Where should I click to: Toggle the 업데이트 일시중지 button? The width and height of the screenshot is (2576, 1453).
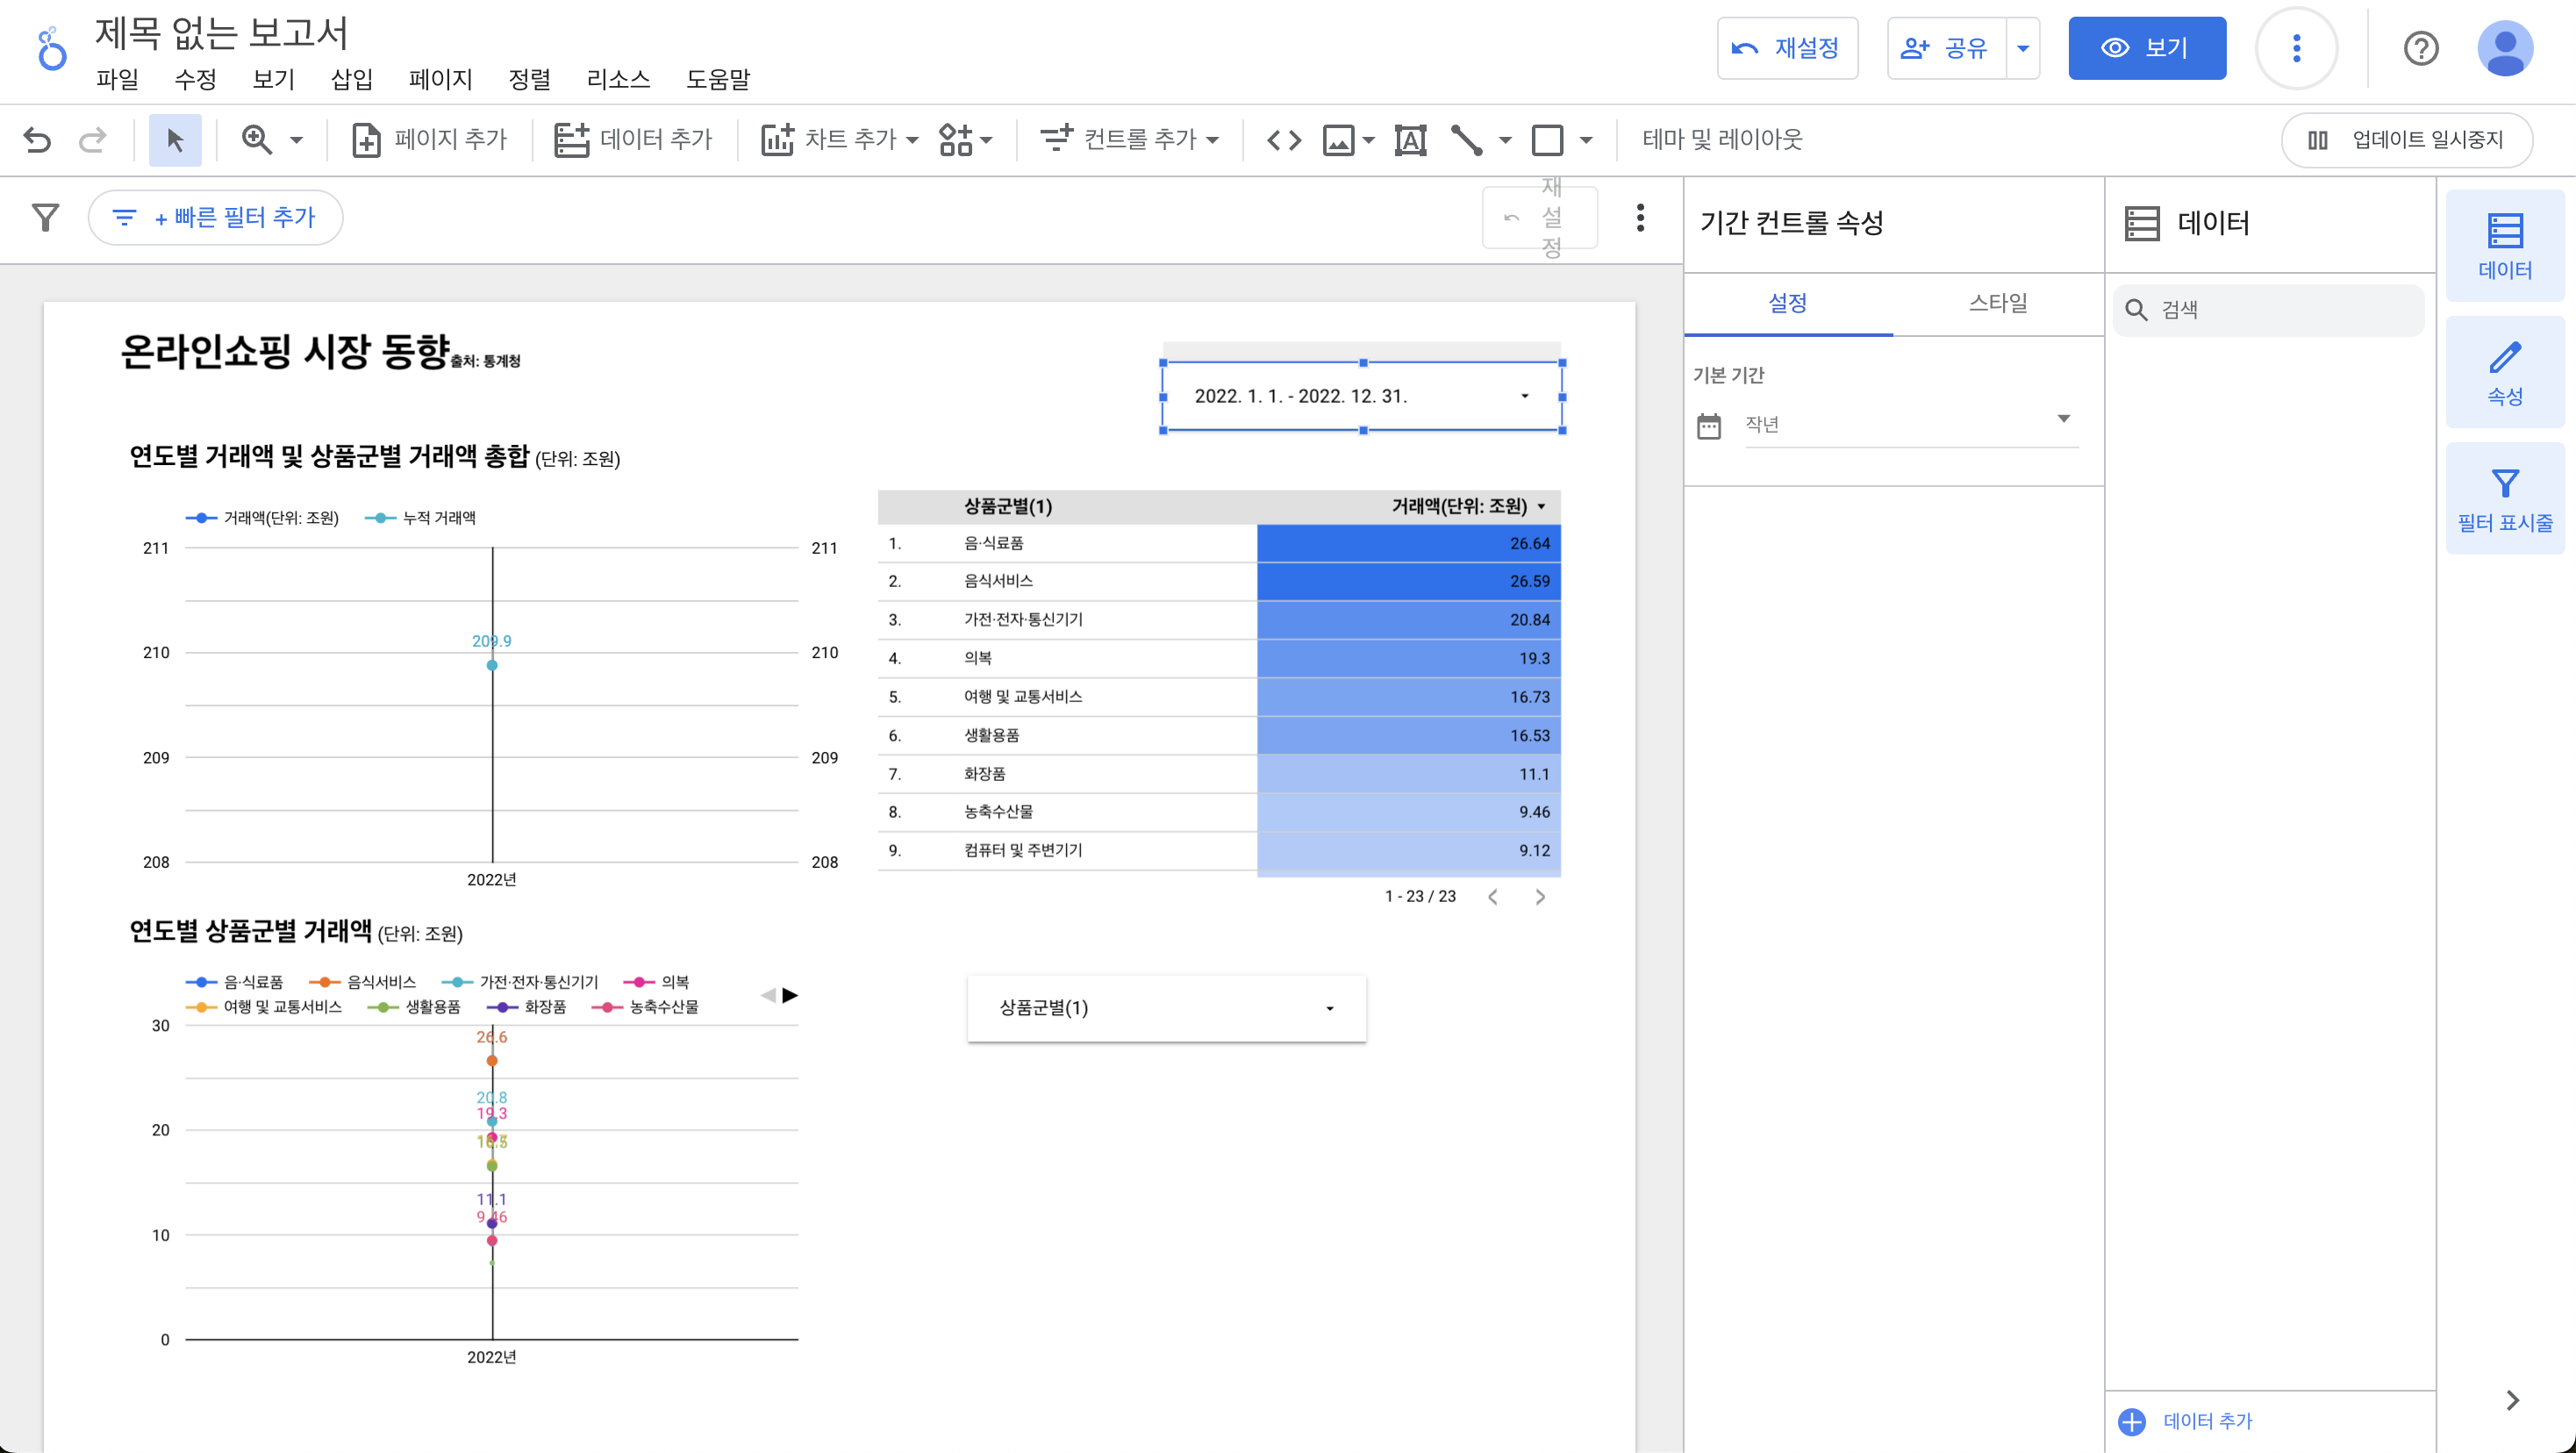2406,139
